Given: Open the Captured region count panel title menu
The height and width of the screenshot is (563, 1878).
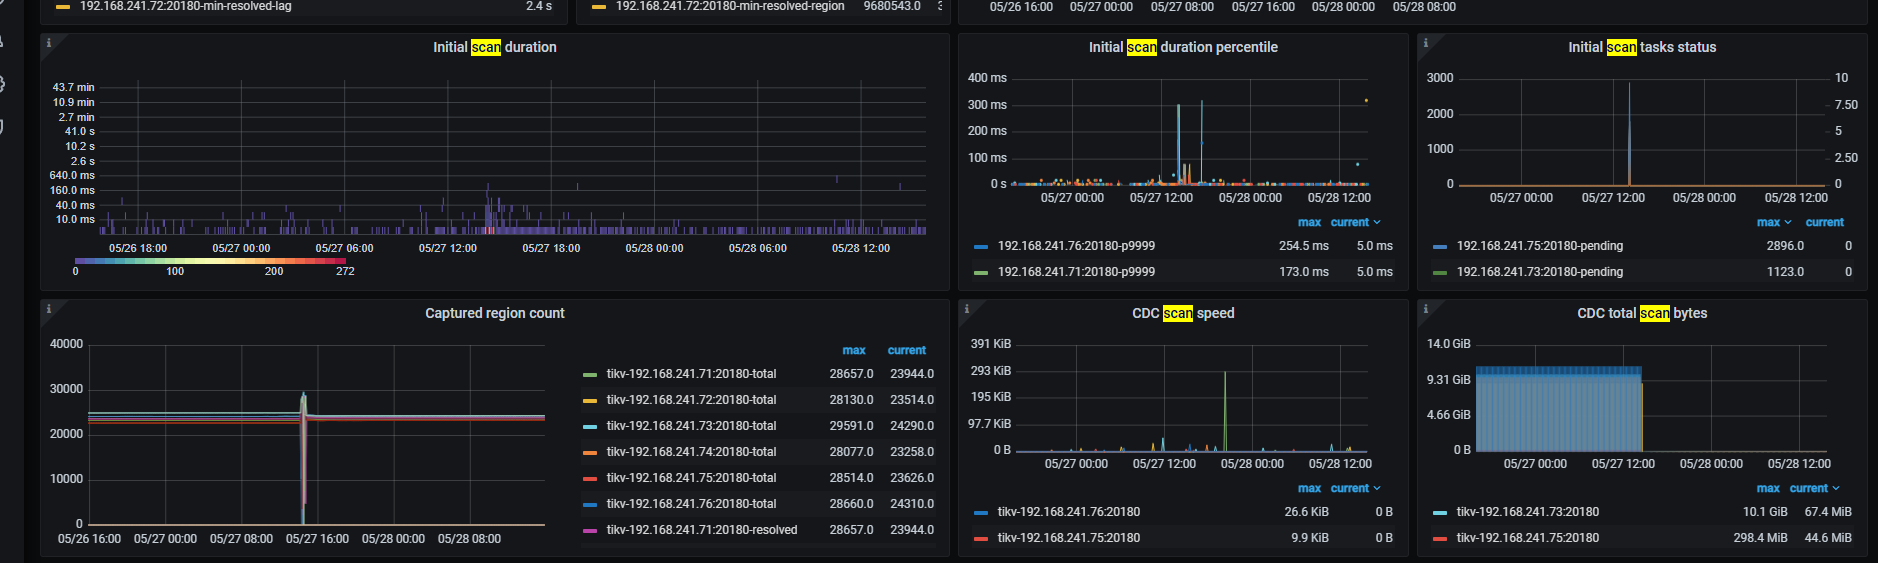Looking at the screenshot, I should [494, 313].
